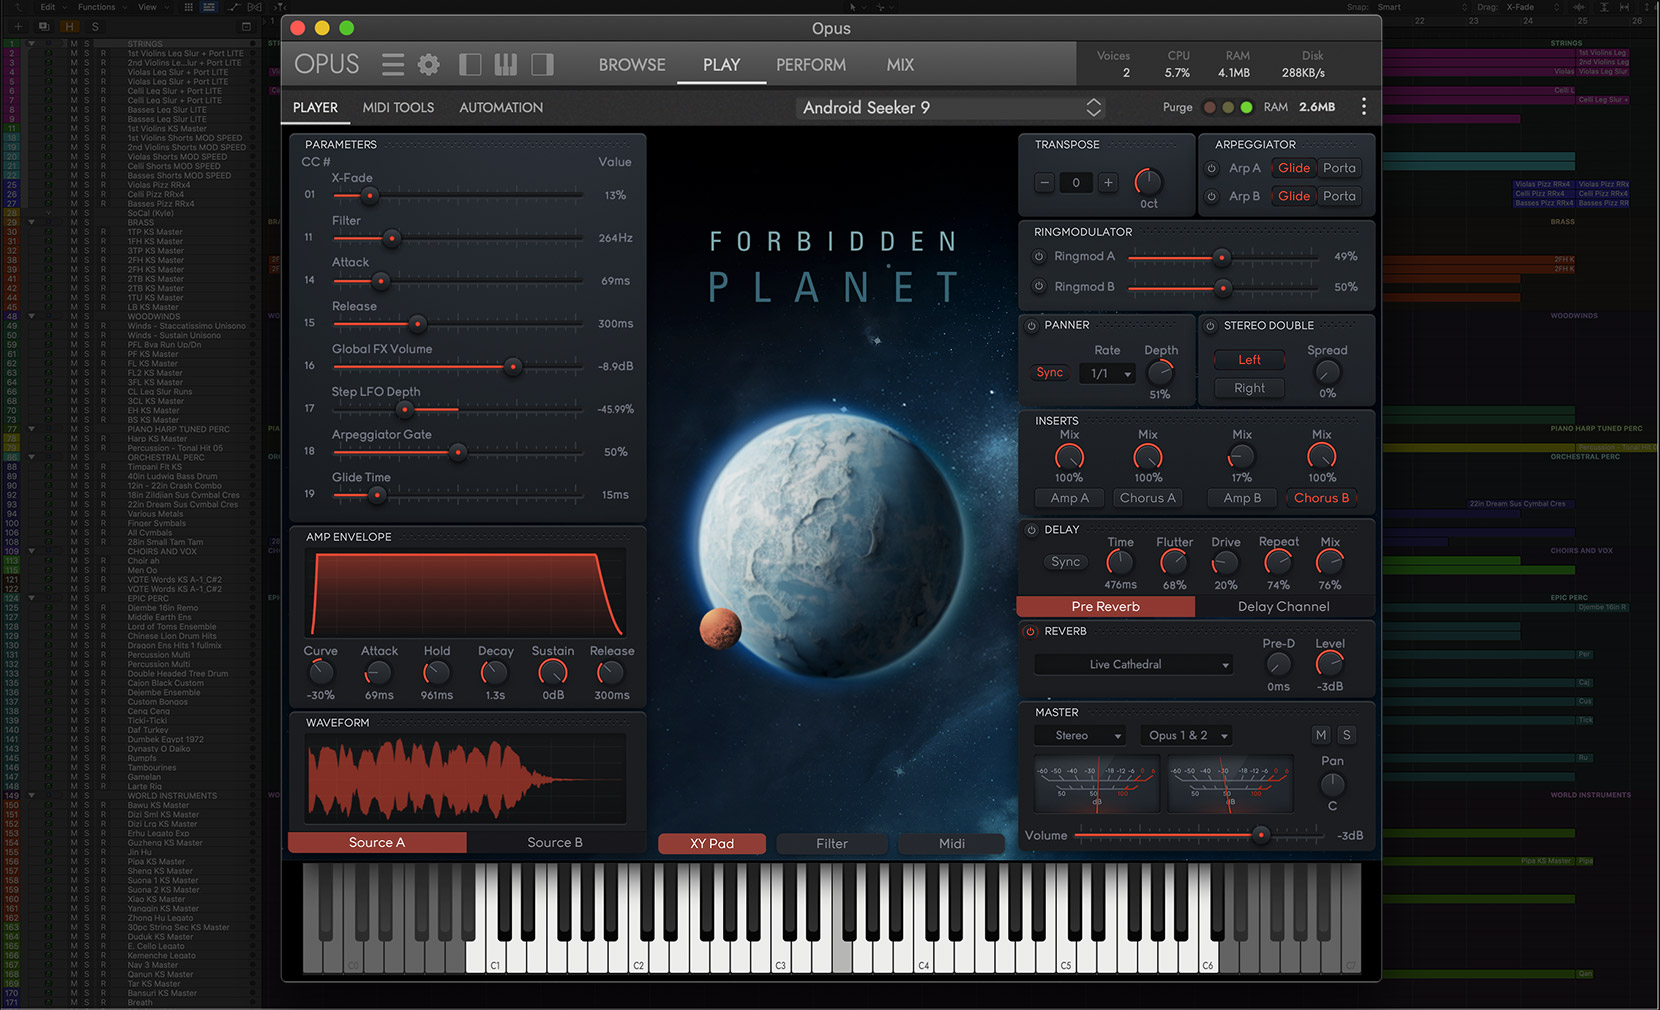Open the Master Stereo dropdown

1081,736
